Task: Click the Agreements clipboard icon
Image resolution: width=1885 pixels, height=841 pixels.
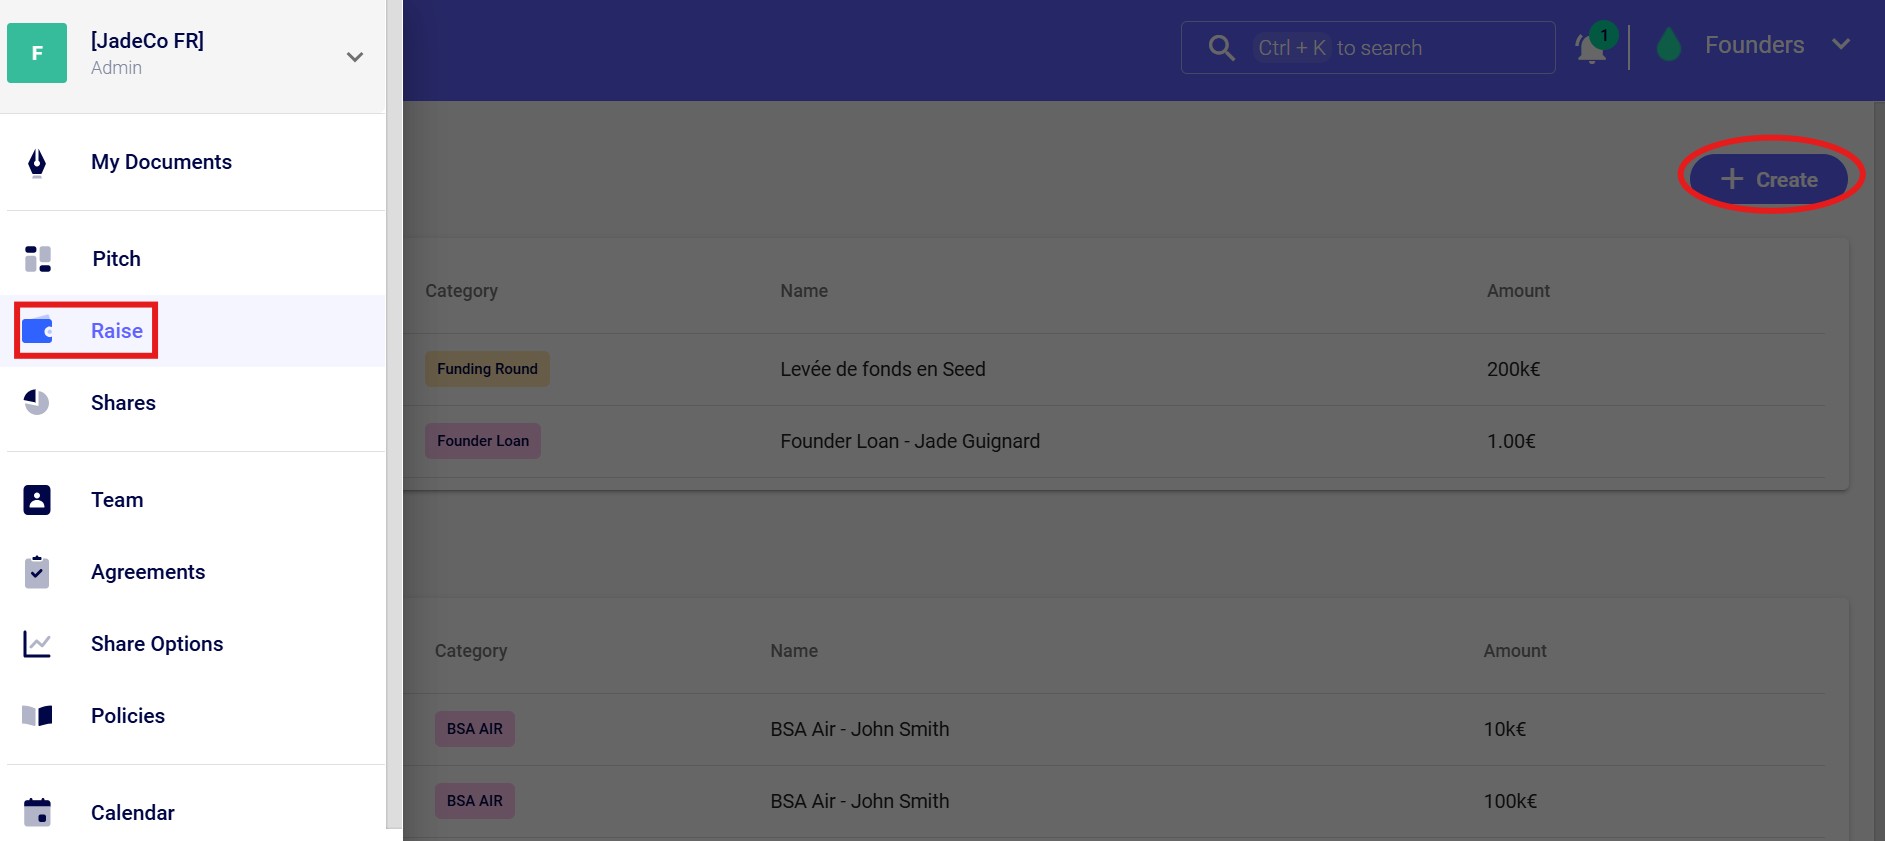Action: (37, 572)
